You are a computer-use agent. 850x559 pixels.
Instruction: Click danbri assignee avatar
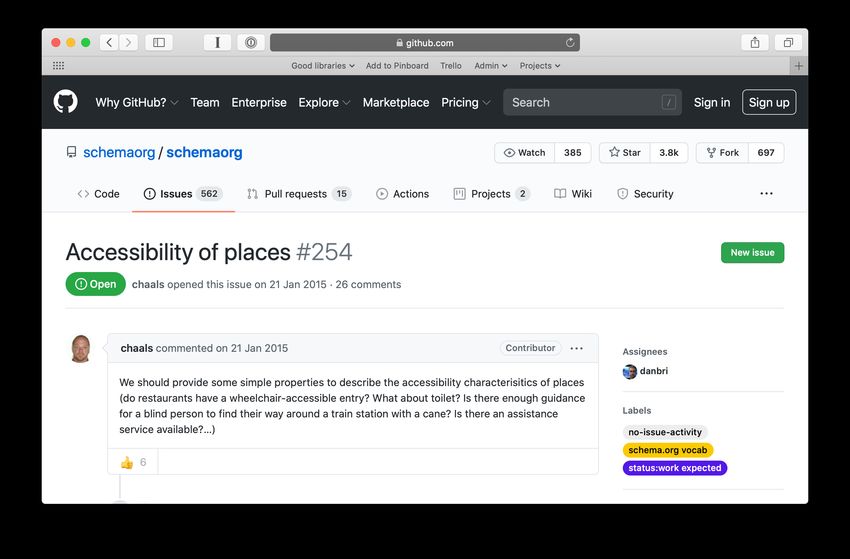pyautogui.click(x=629, y=371)
